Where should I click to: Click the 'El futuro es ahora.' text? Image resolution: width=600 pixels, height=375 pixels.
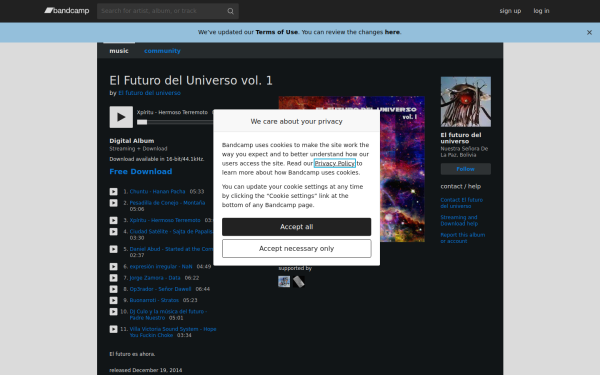coord(132,354)
